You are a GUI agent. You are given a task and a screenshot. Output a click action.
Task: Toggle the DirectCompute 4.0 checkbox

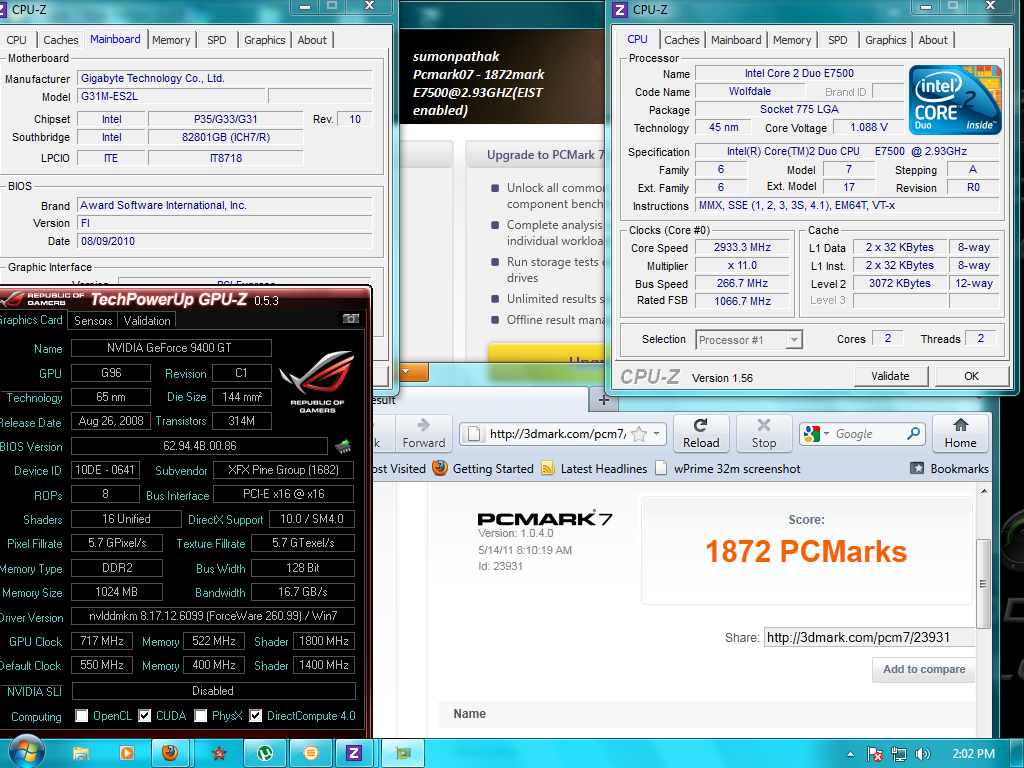pyautogui.click(x=255, y=716)
